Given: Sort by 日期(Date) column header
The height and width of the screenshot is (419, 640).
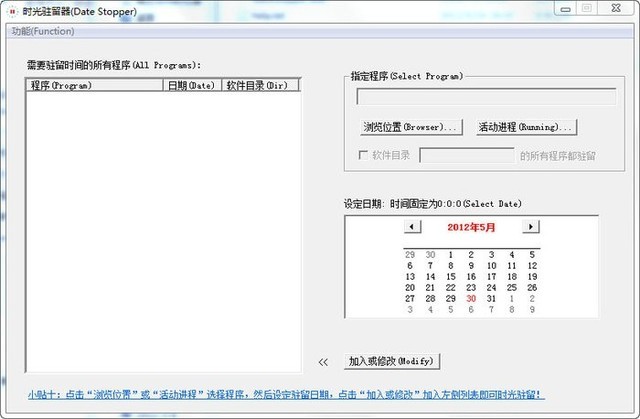Looking at the screenshot, I should 191,86.
